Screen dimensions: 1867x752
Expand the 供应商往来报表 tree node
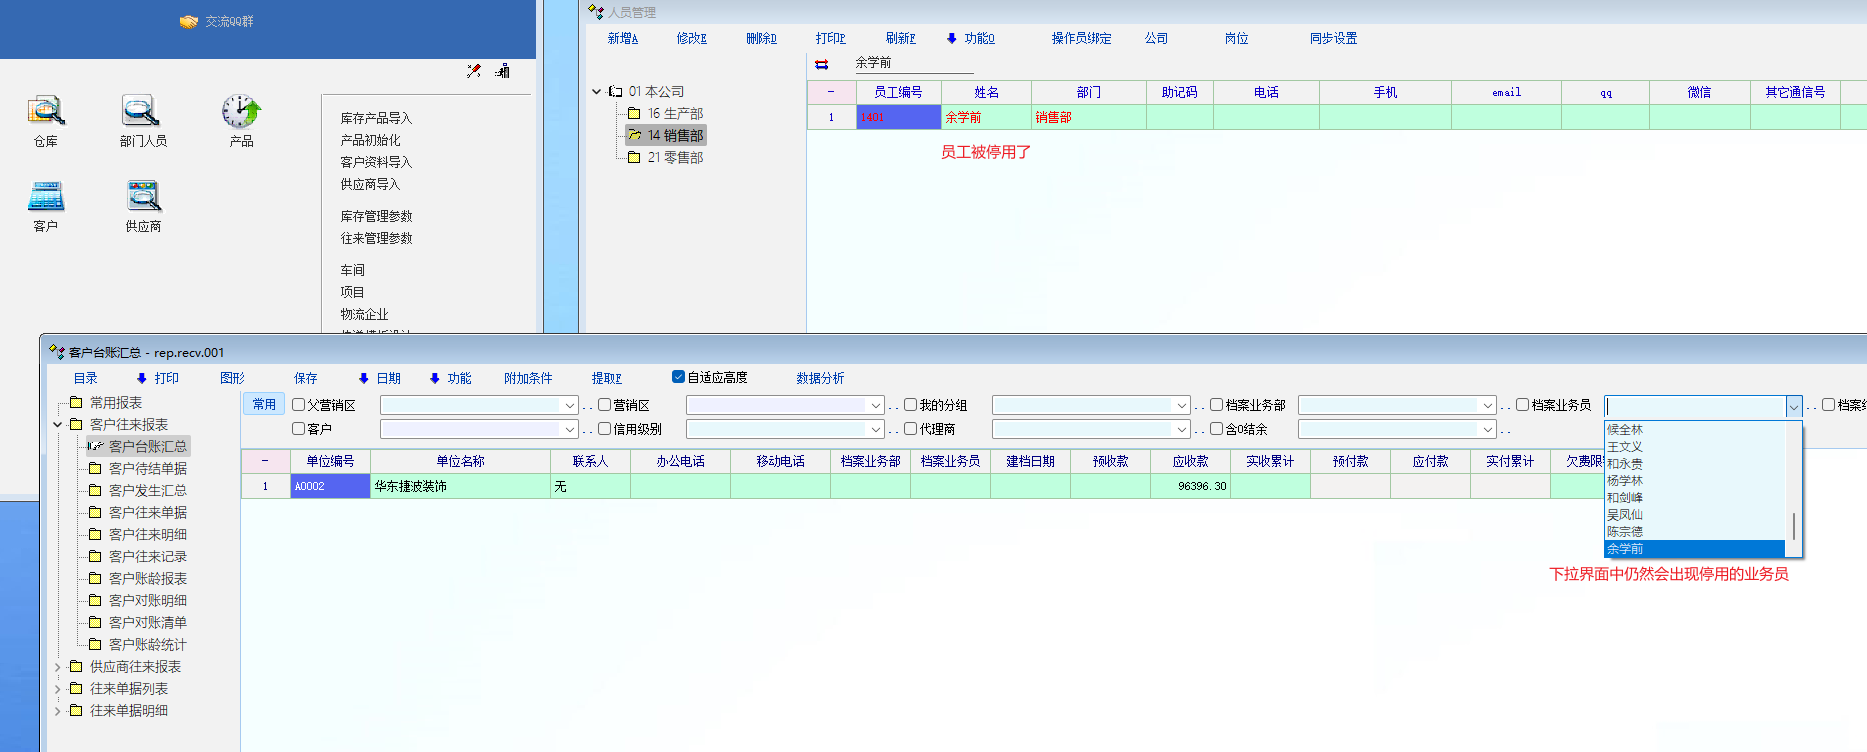58,667
